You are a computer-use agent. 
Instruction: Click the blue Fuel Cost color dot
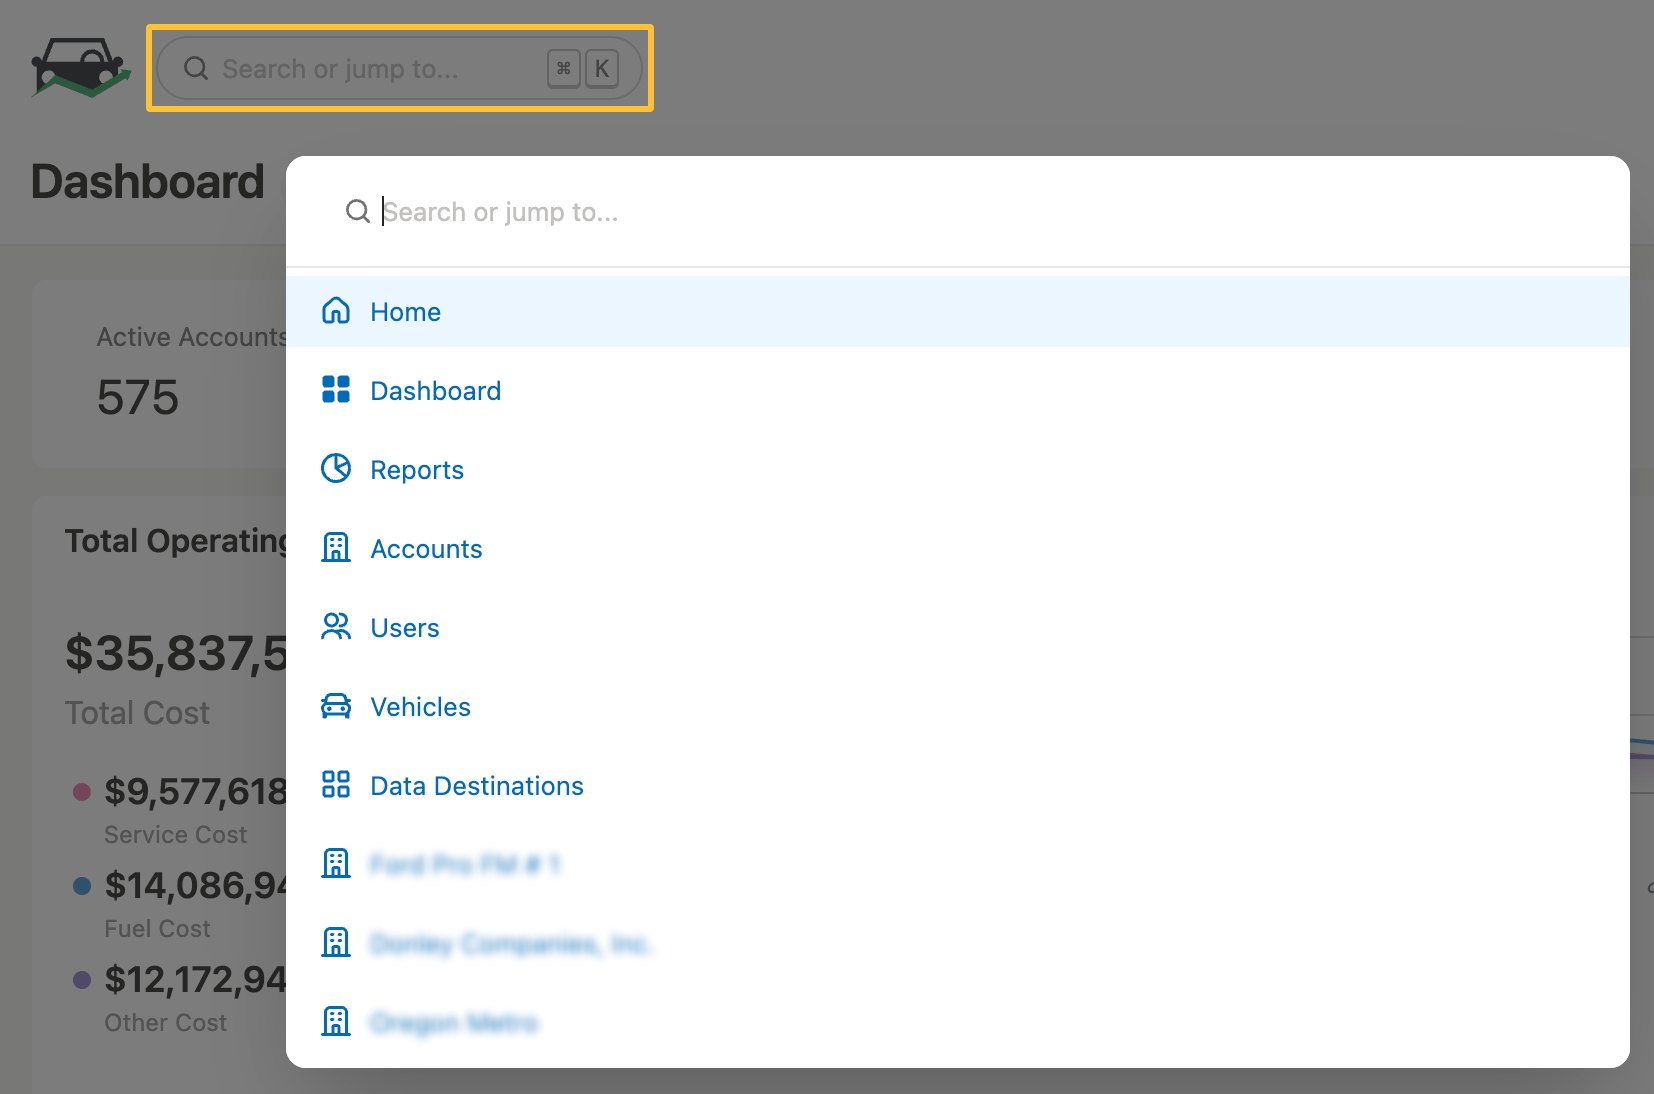point(83,886)
